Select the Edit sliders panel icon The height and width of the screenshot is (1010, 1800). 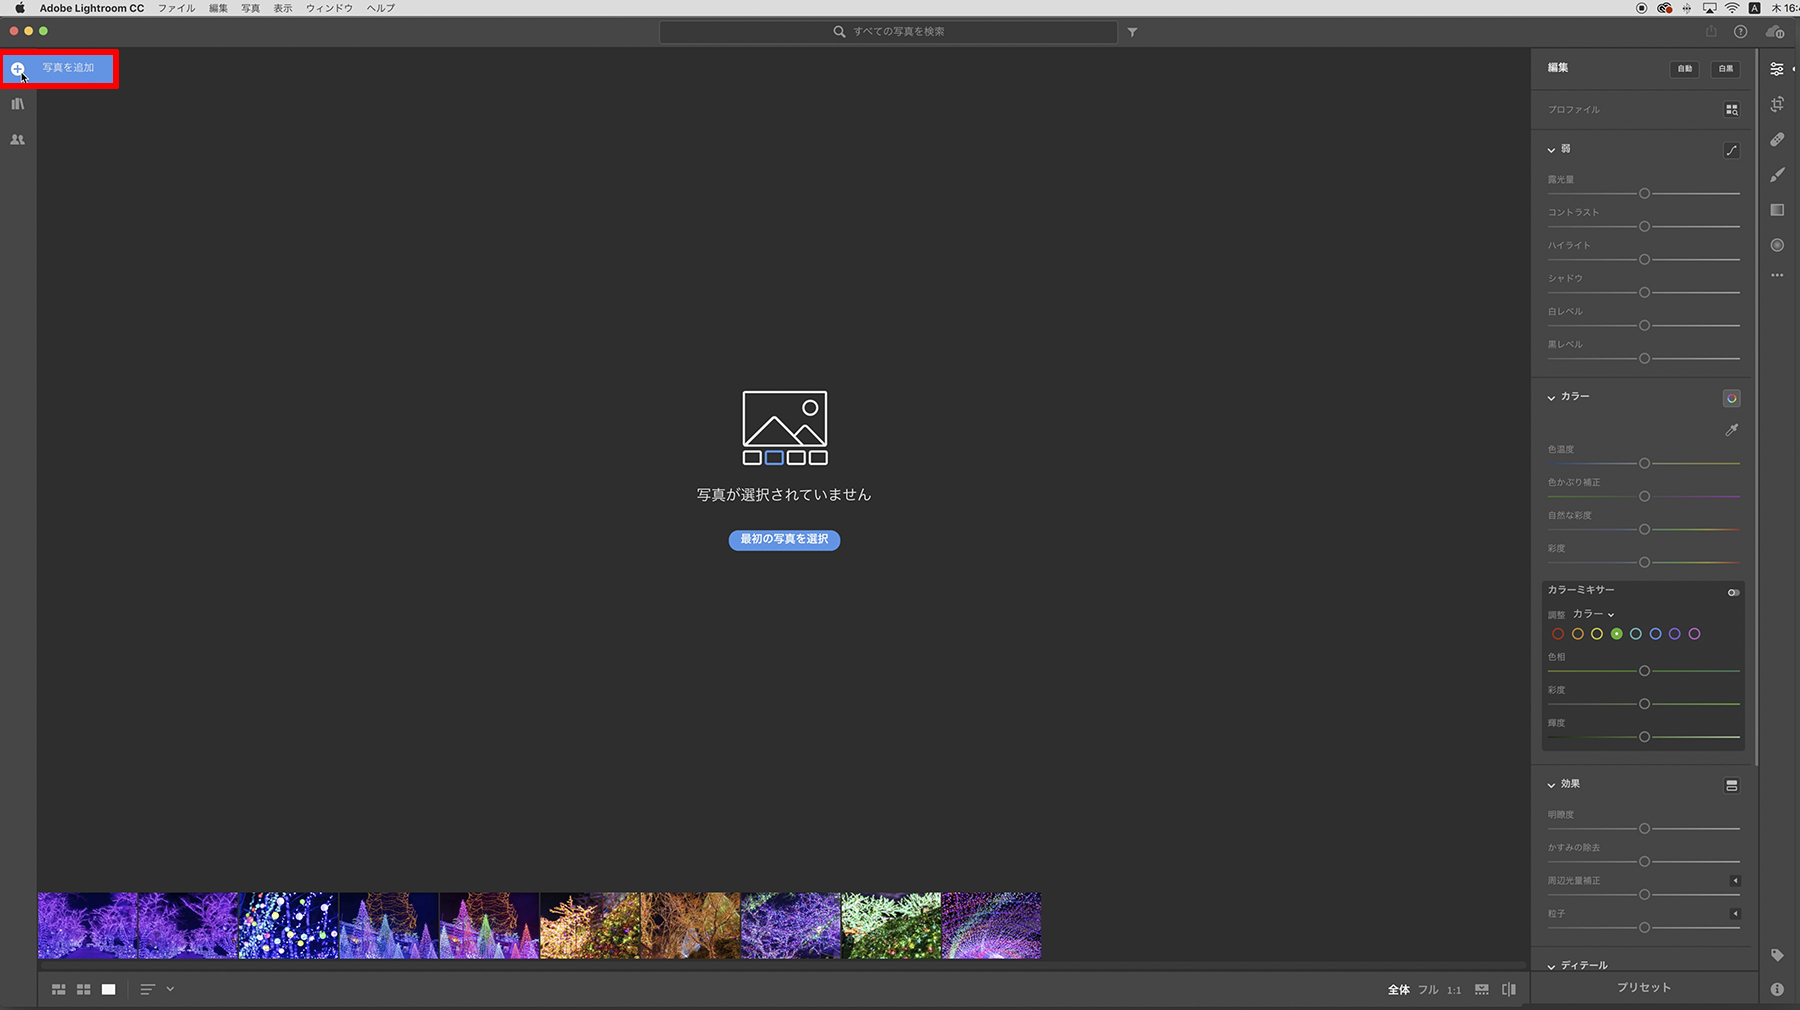pyautogui.click(x=1777, y=69)
